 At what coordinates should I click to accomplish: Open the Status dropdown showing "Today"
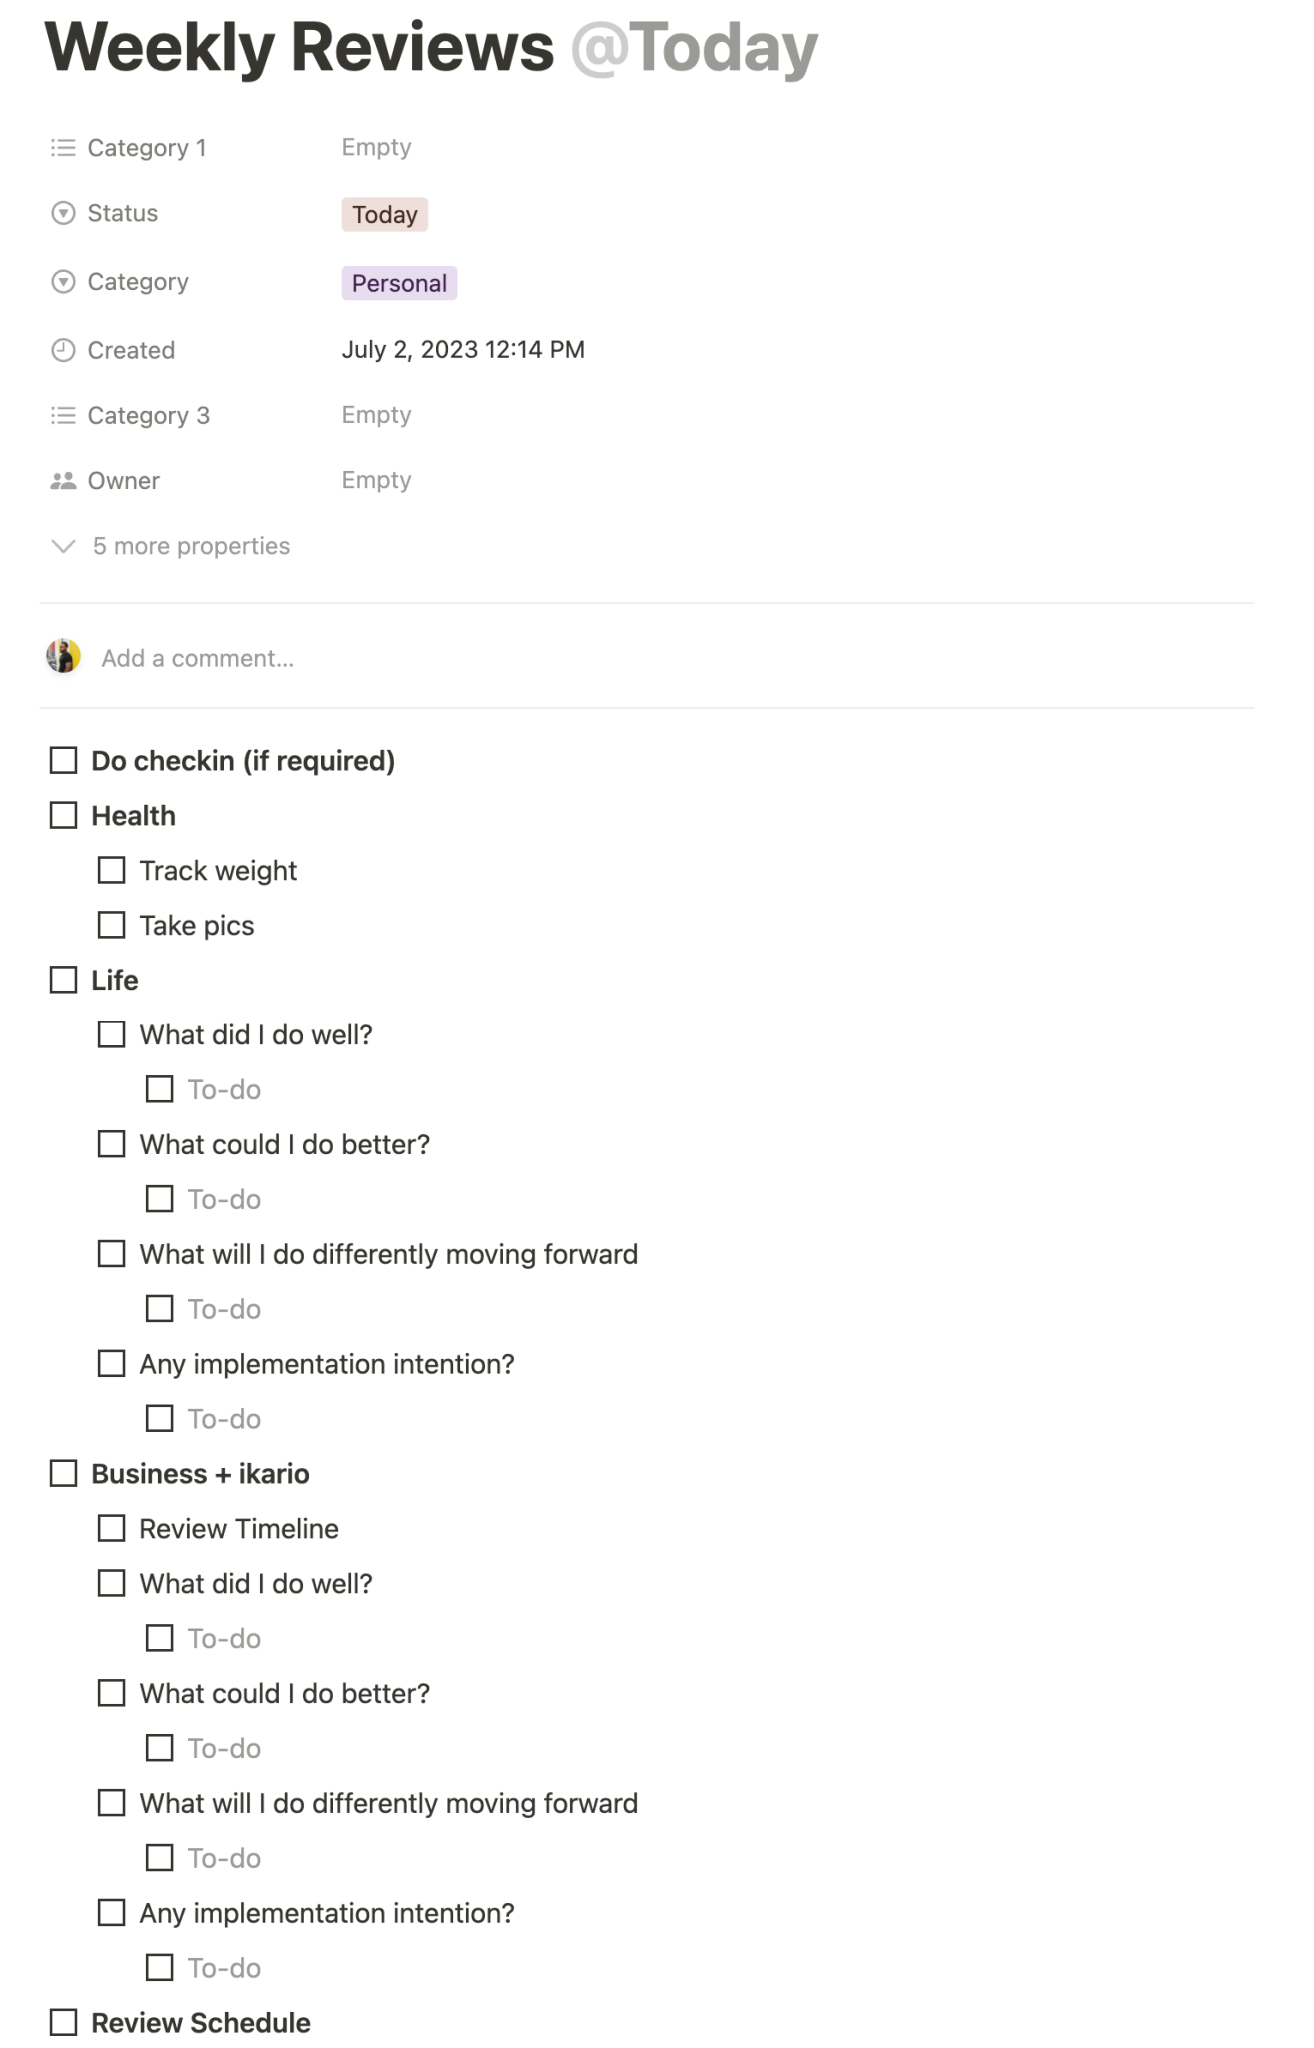385,215
